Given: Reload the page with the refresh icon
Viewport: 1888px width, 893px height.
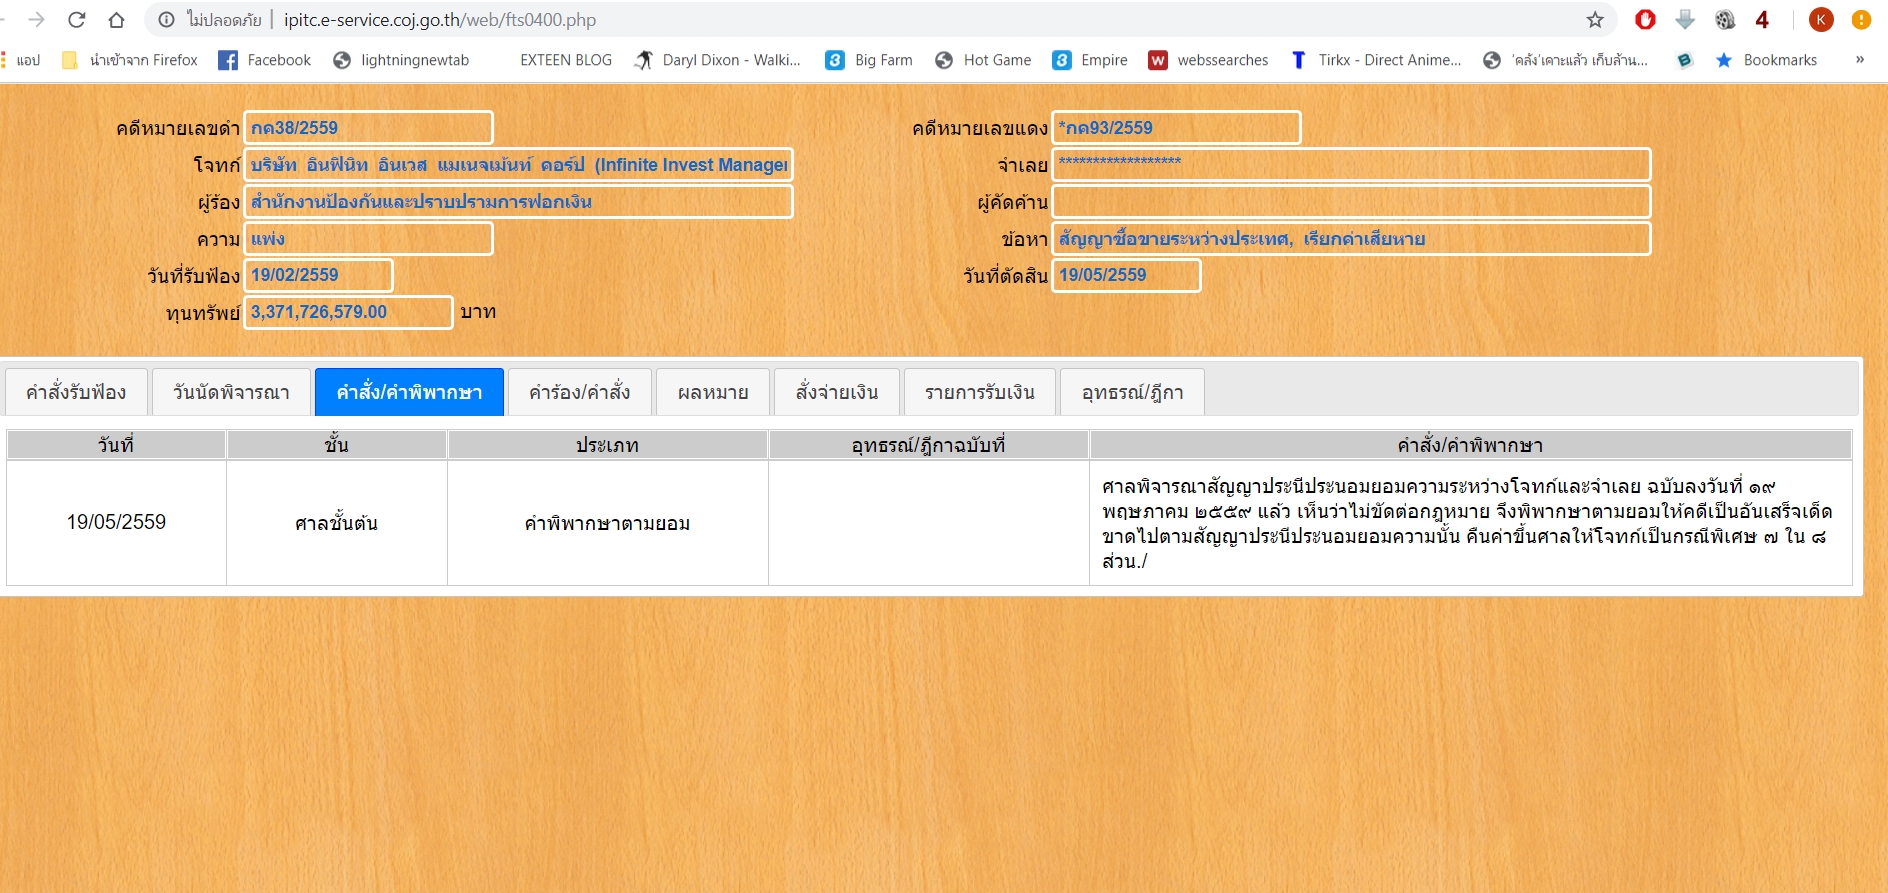Looking at the screenshot, I should pos(76,20).
